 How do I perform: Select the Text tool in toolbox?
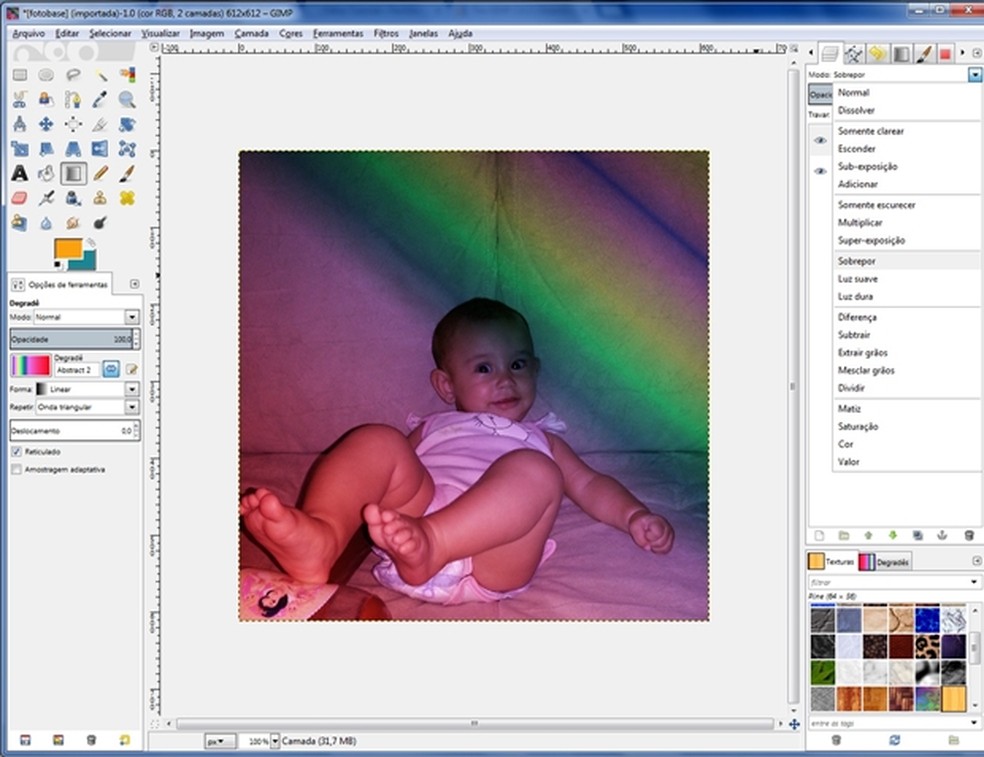pyautogui.click(x=19, y=173)
